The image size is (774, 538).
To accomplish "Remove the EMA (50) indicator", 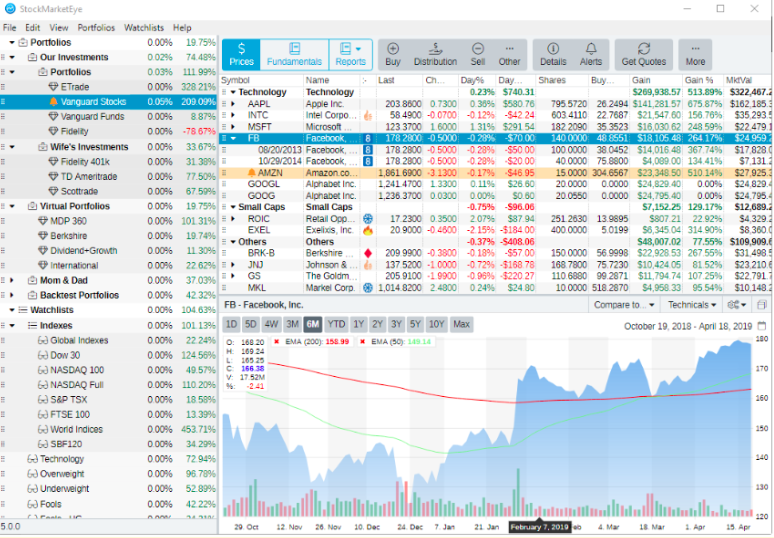I will [362, 342].
